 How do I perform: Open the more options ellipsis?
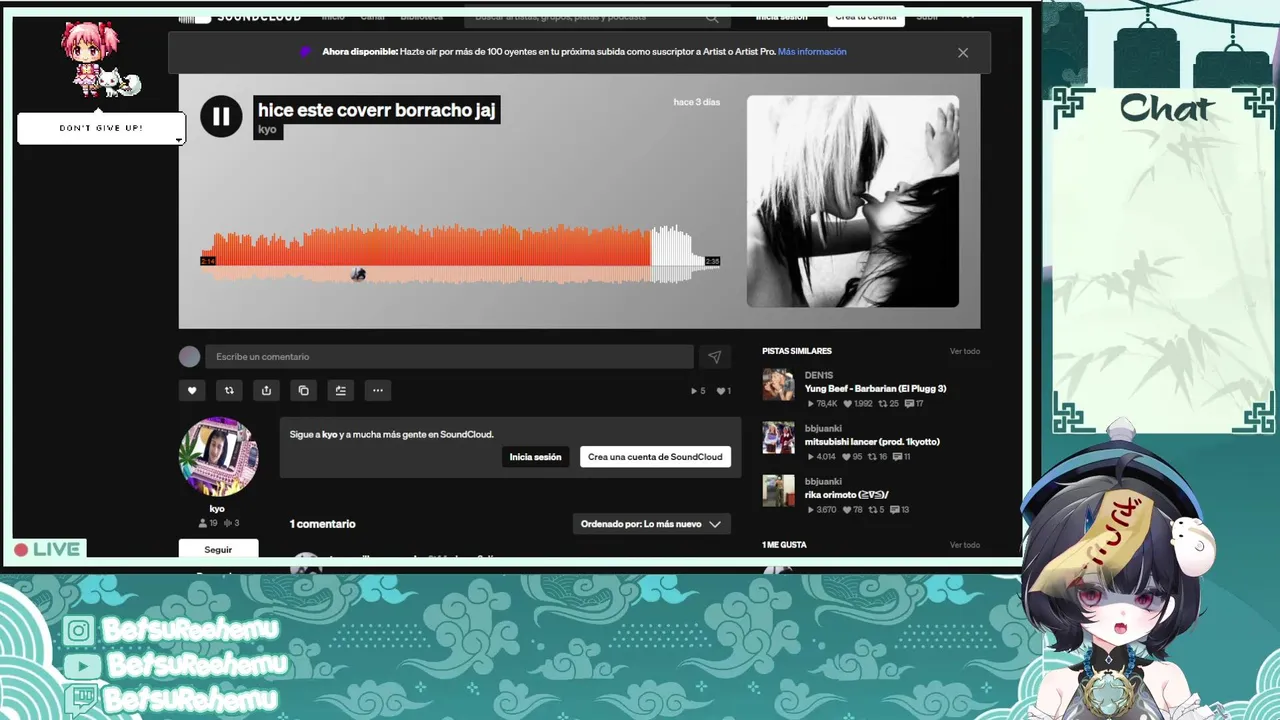click(378, 390)
